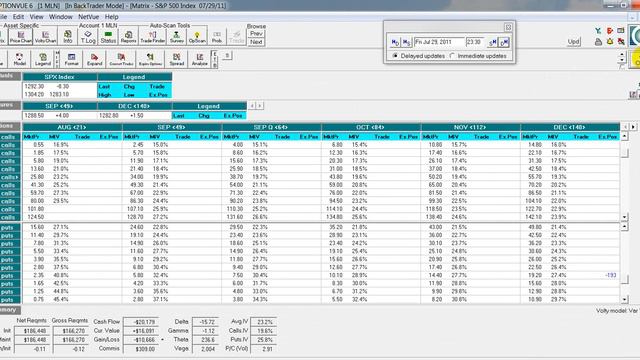Screen dimensions: 640x360
Task: Open the Expire Options tool
Action: click(150, 59)
